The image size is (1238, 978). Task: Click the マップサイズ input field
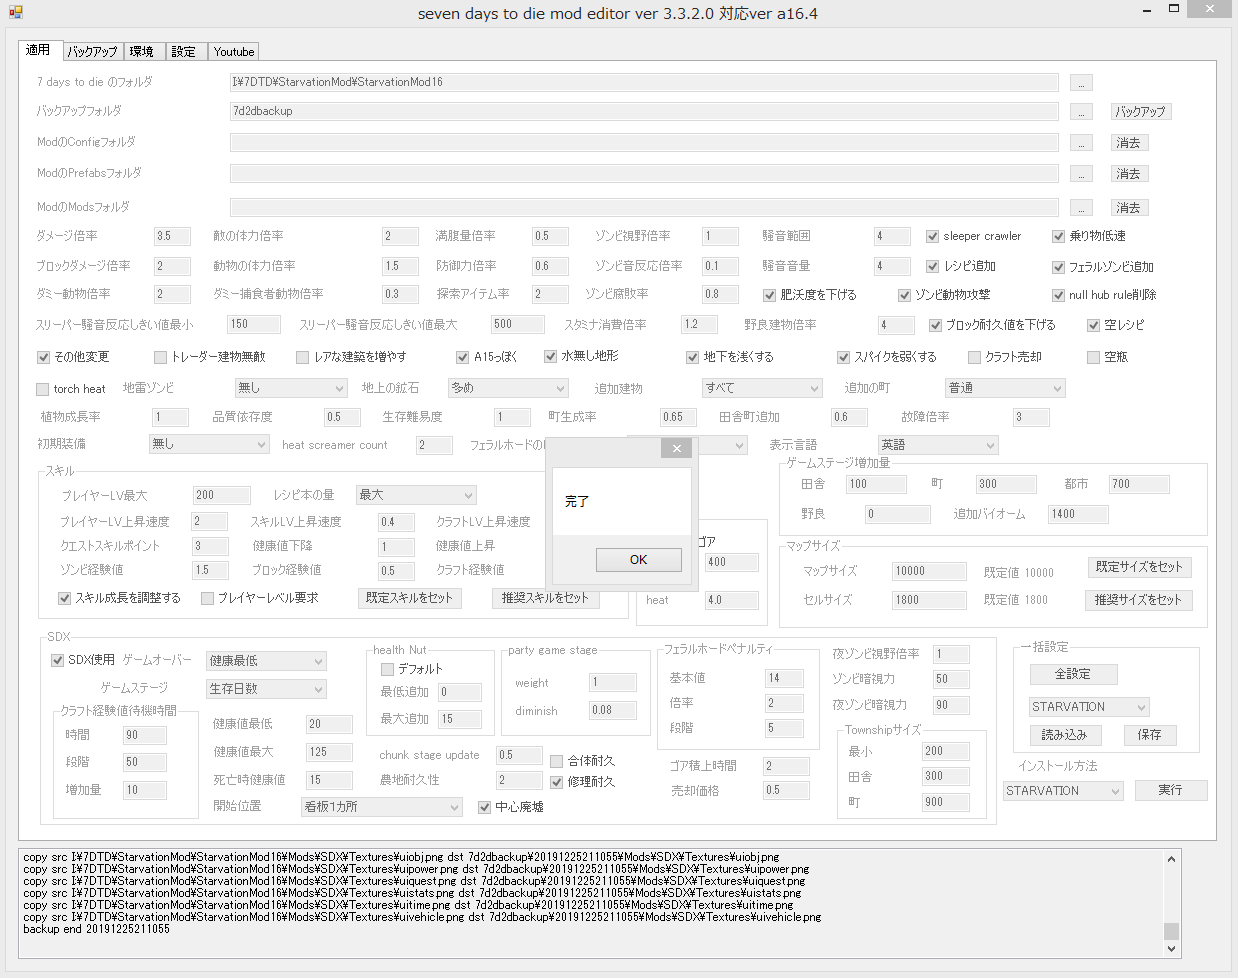tap(929, 571)
